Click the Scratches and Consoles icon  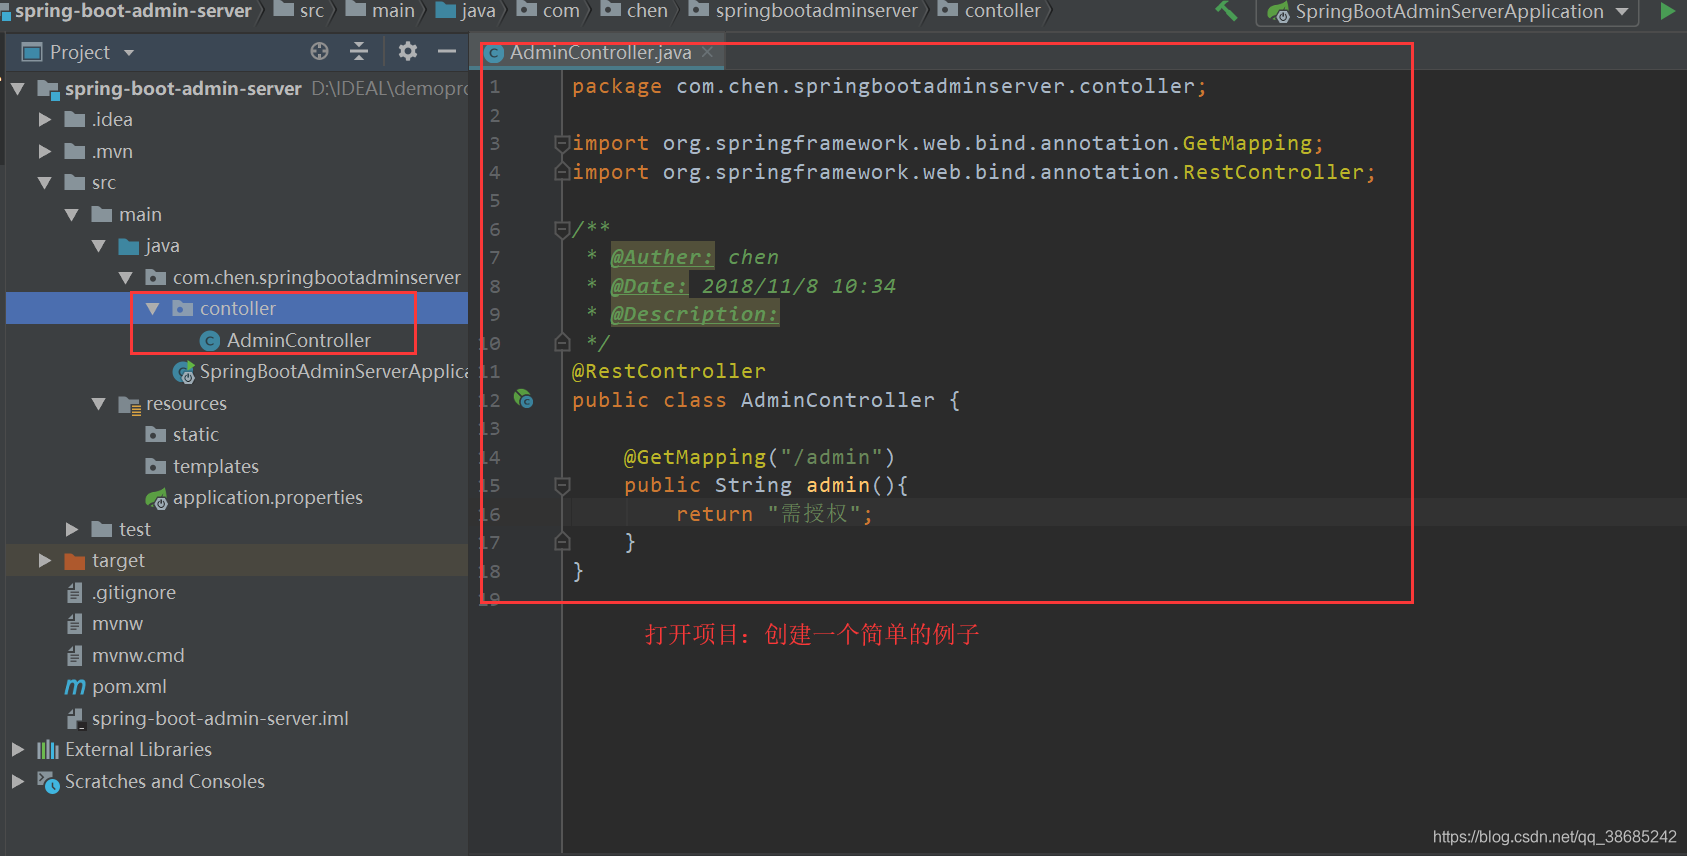click(48, 782)
